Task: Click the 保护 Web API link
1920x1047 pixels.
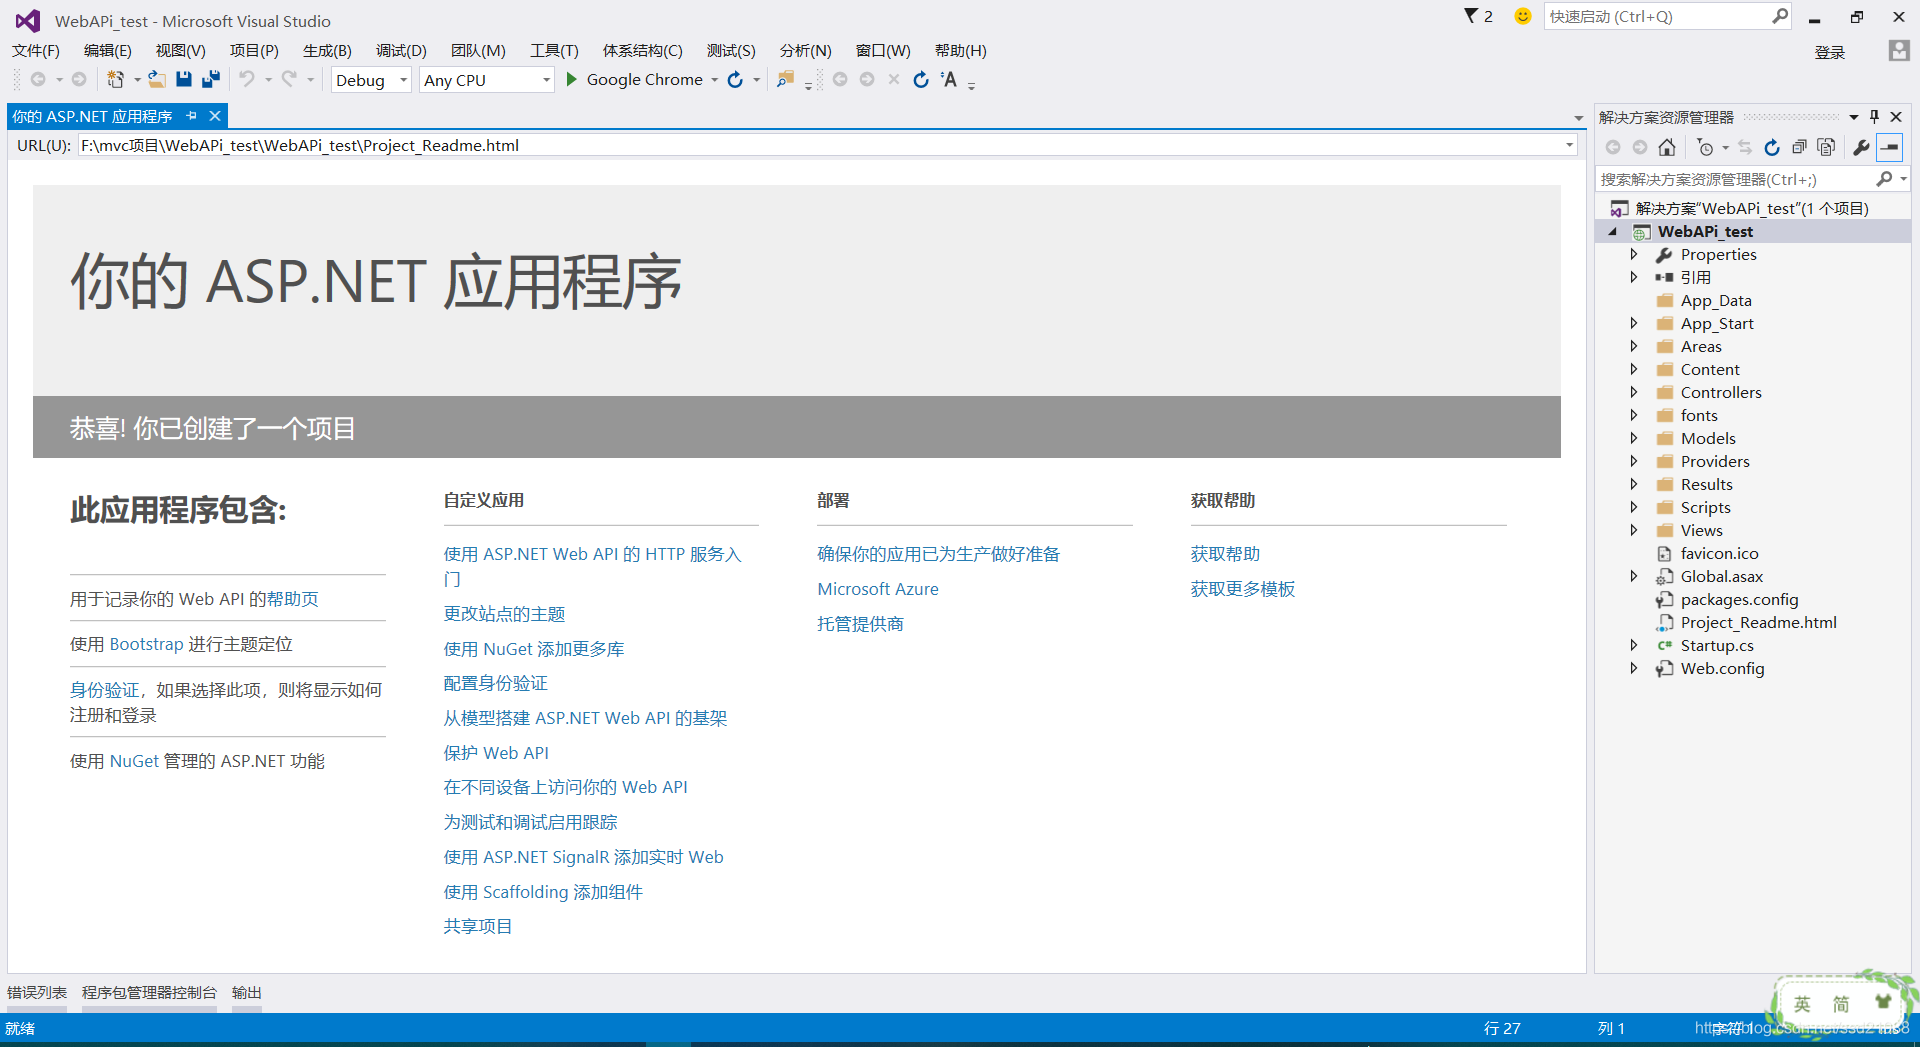Action: [496, 753]
